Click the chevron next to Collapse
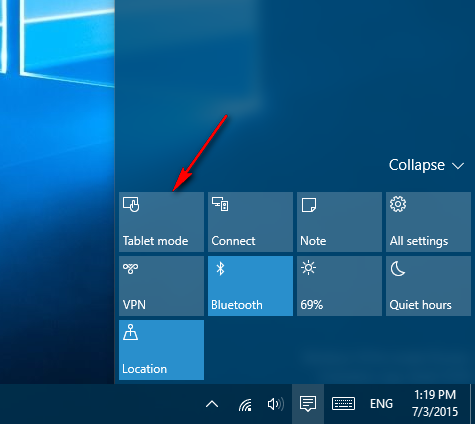This screenshot has width=475, height=424. point(458,166)
